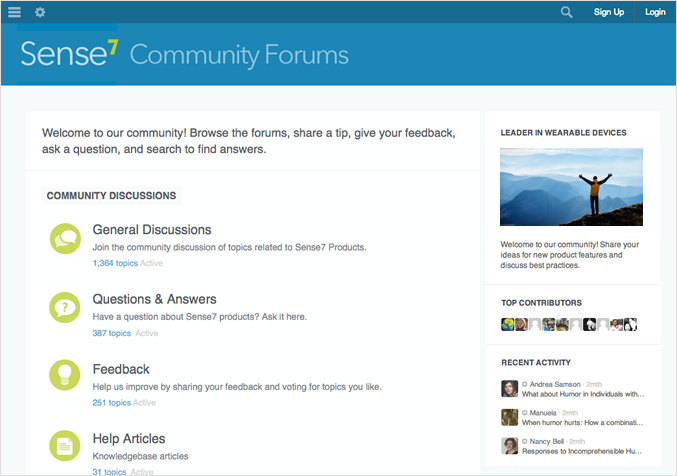Click the Questions & Answers question mark icon
This screenshot has height=476, width=677.
click(x=65, y=308)
